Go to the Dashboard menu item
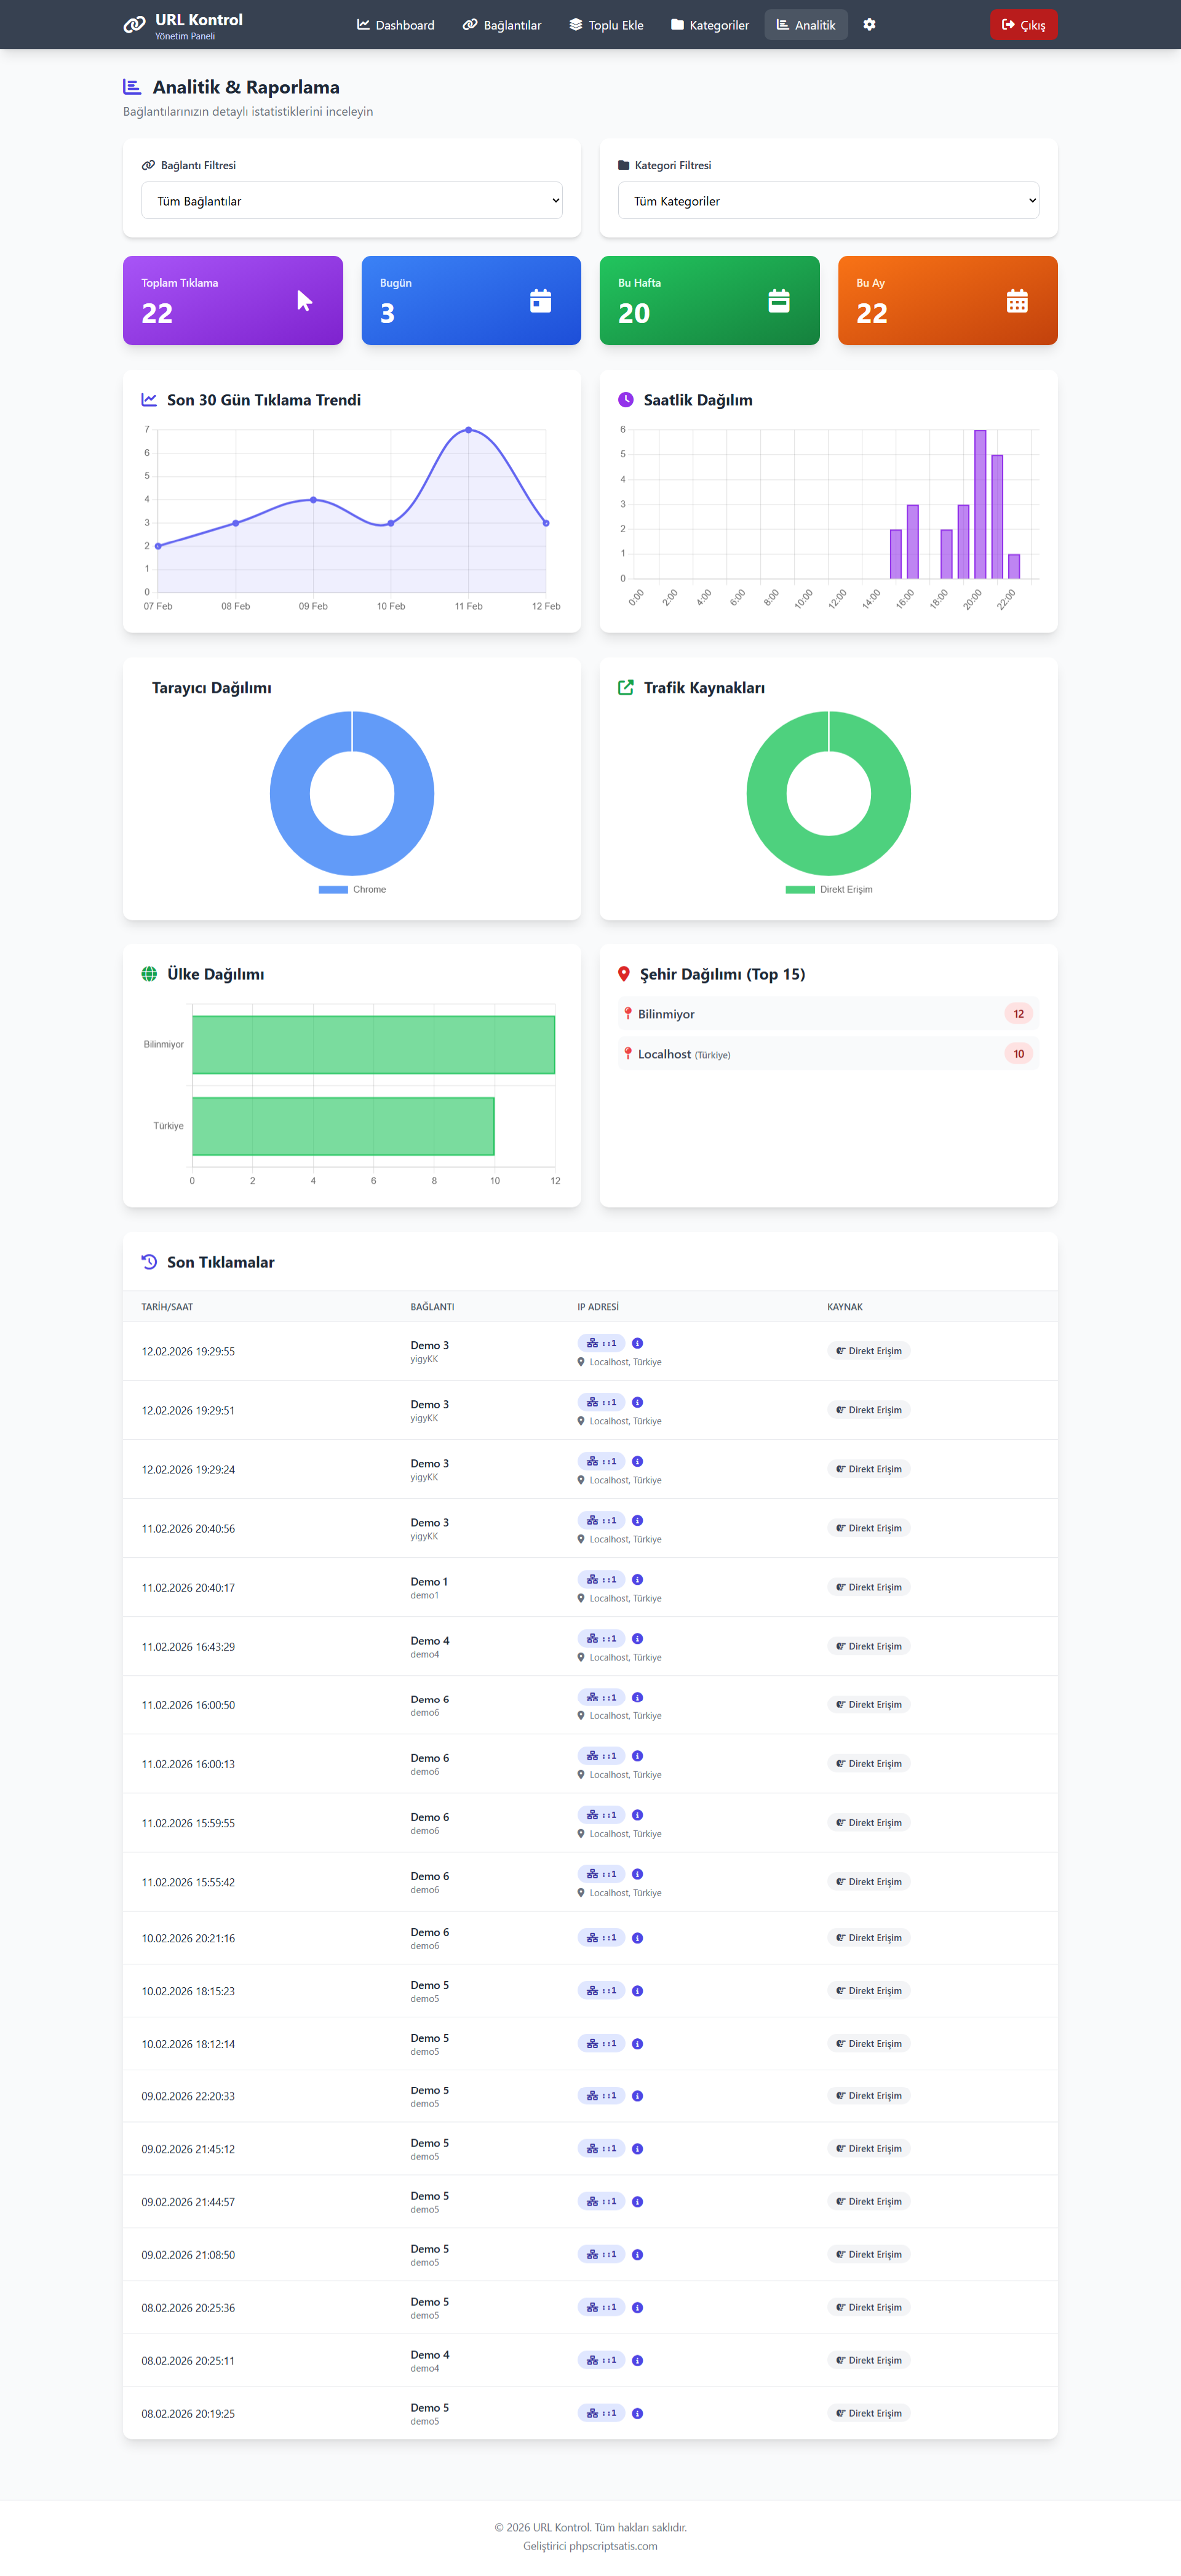1181x2576 pixels. (396, 25)
